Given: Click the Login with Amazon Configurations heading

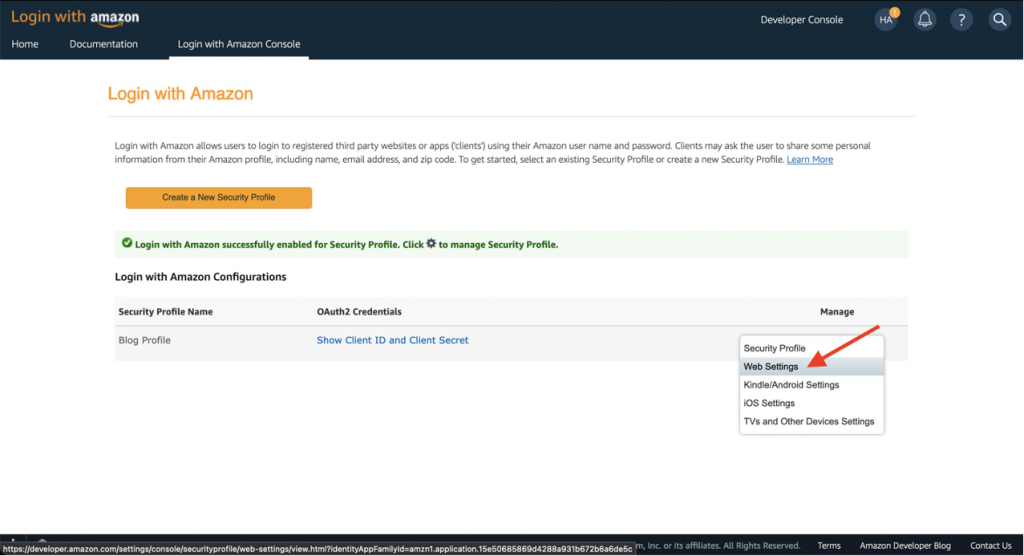Looking at the screenshot, I should (x=200, y=277).
